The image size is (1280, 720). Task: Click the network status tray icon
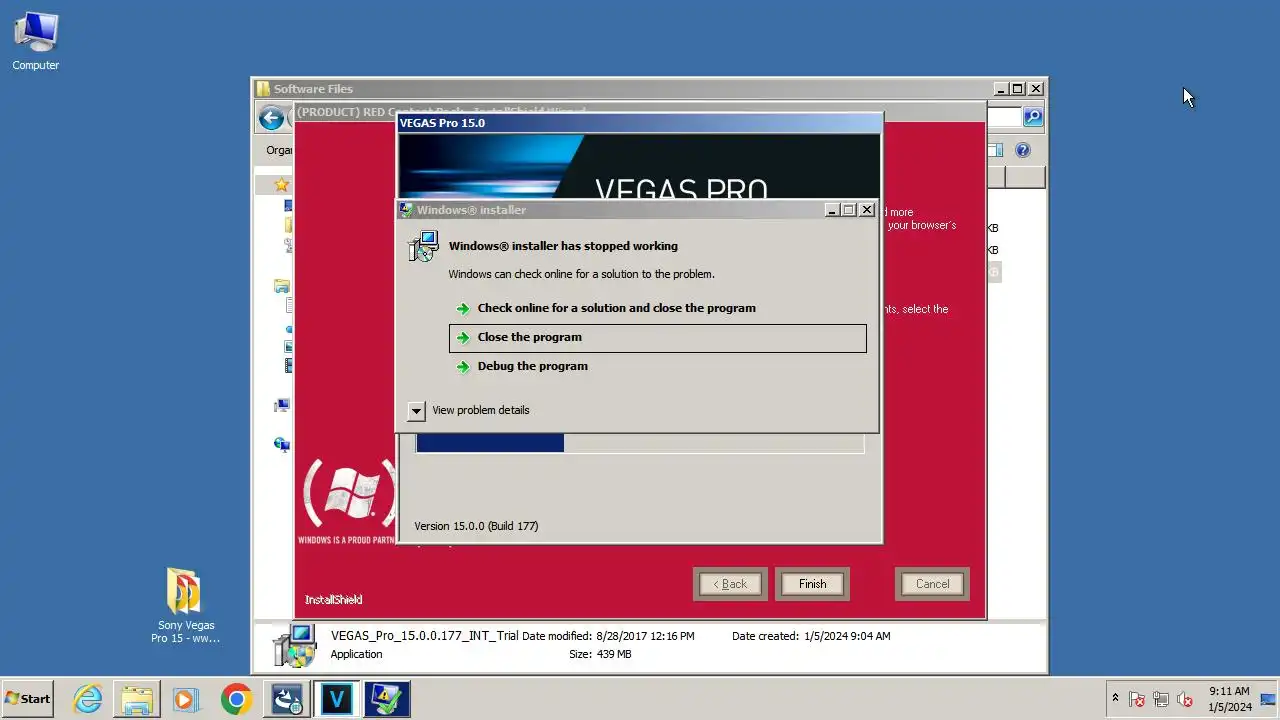[1161, 699]
